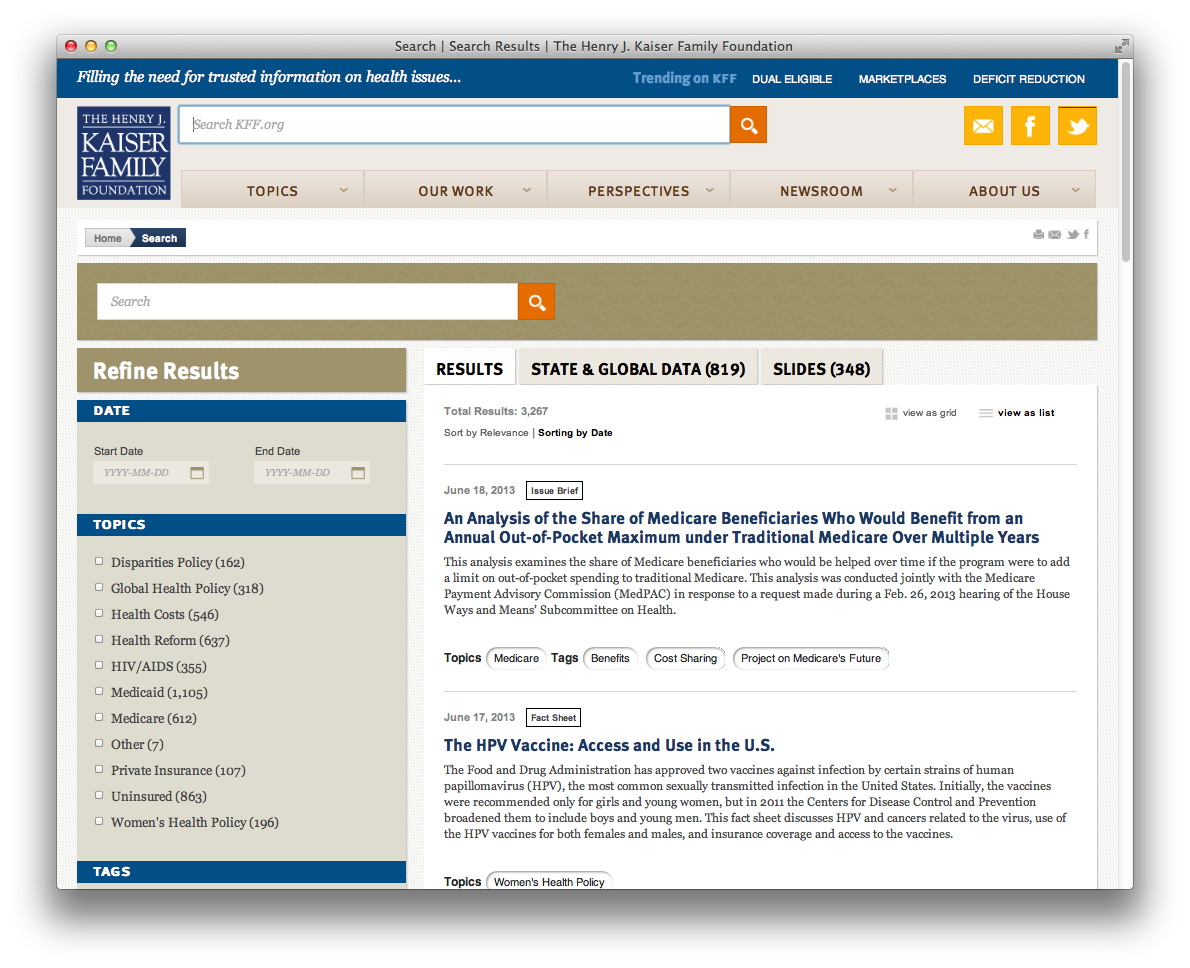Click the End Date input field
Image resolution: width=1190 pixels, height=968 pixels.
(311, 473)
